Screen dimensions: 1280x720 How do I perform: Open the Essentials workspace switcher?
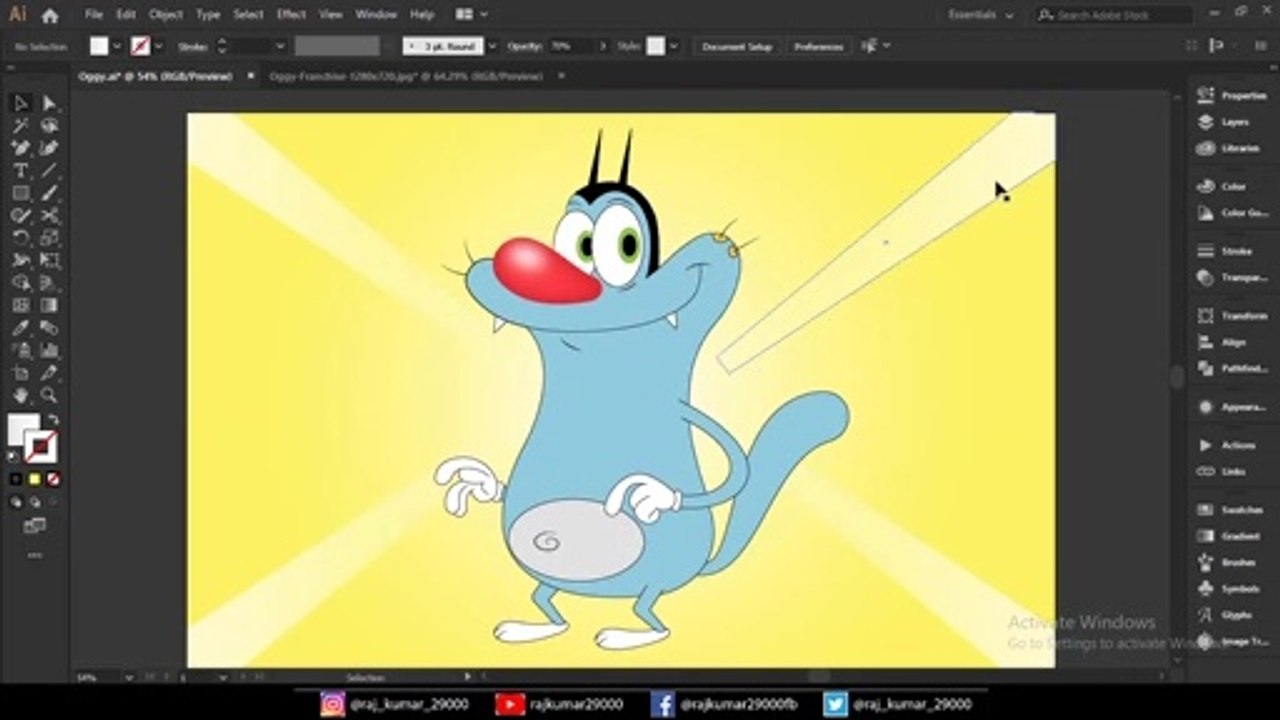979,15
